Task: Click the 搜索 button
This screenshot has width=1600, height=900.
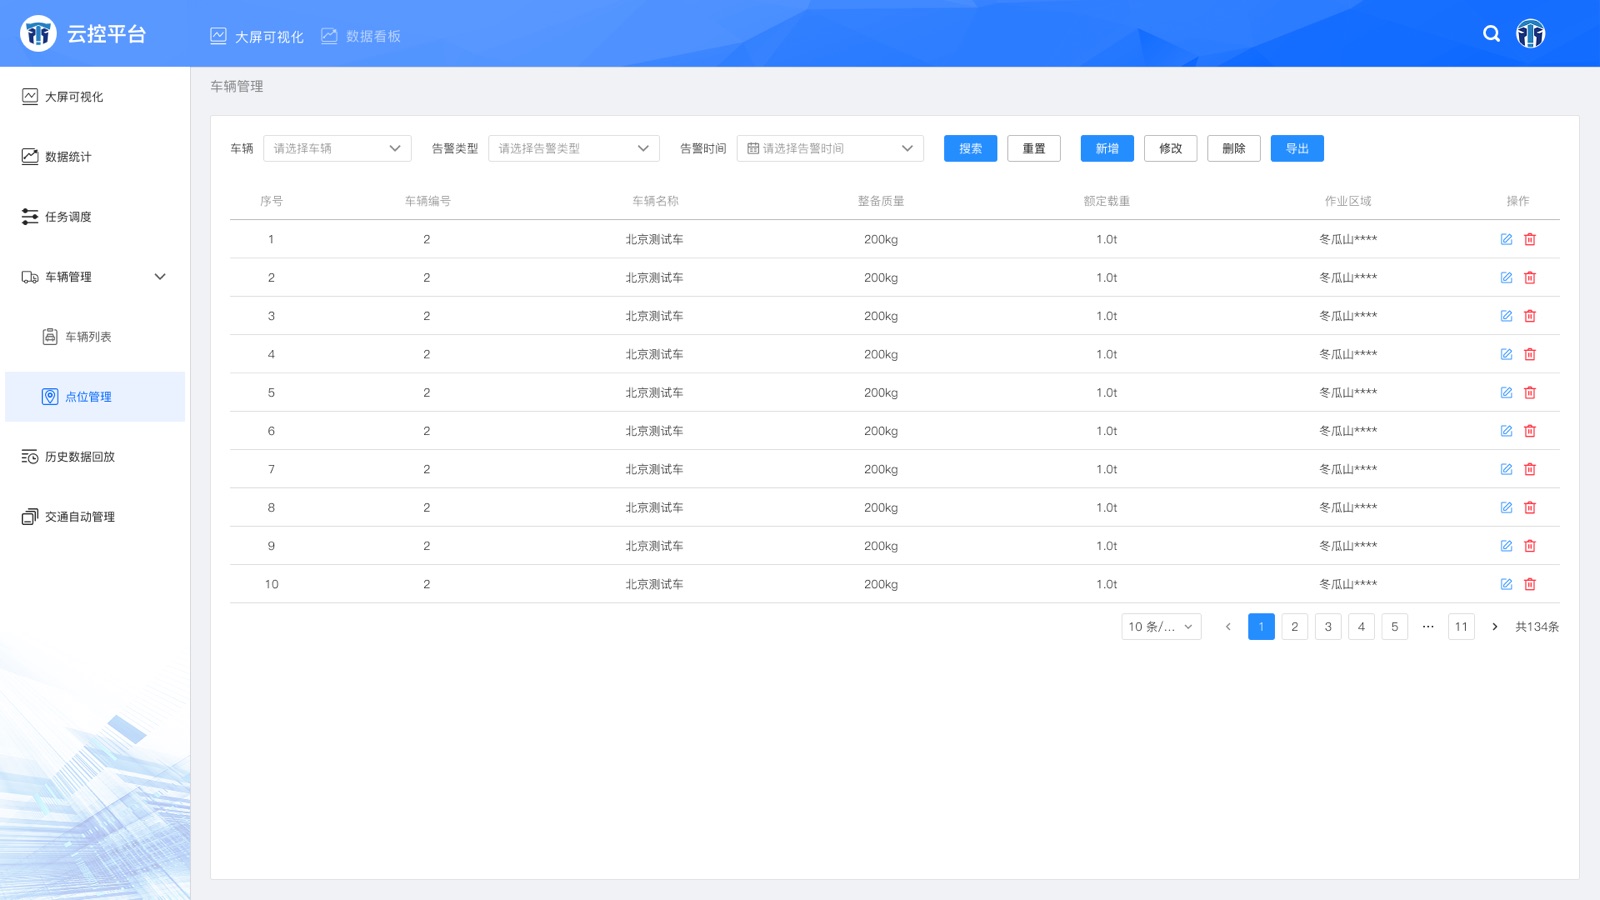Action: tap(970, 148)
